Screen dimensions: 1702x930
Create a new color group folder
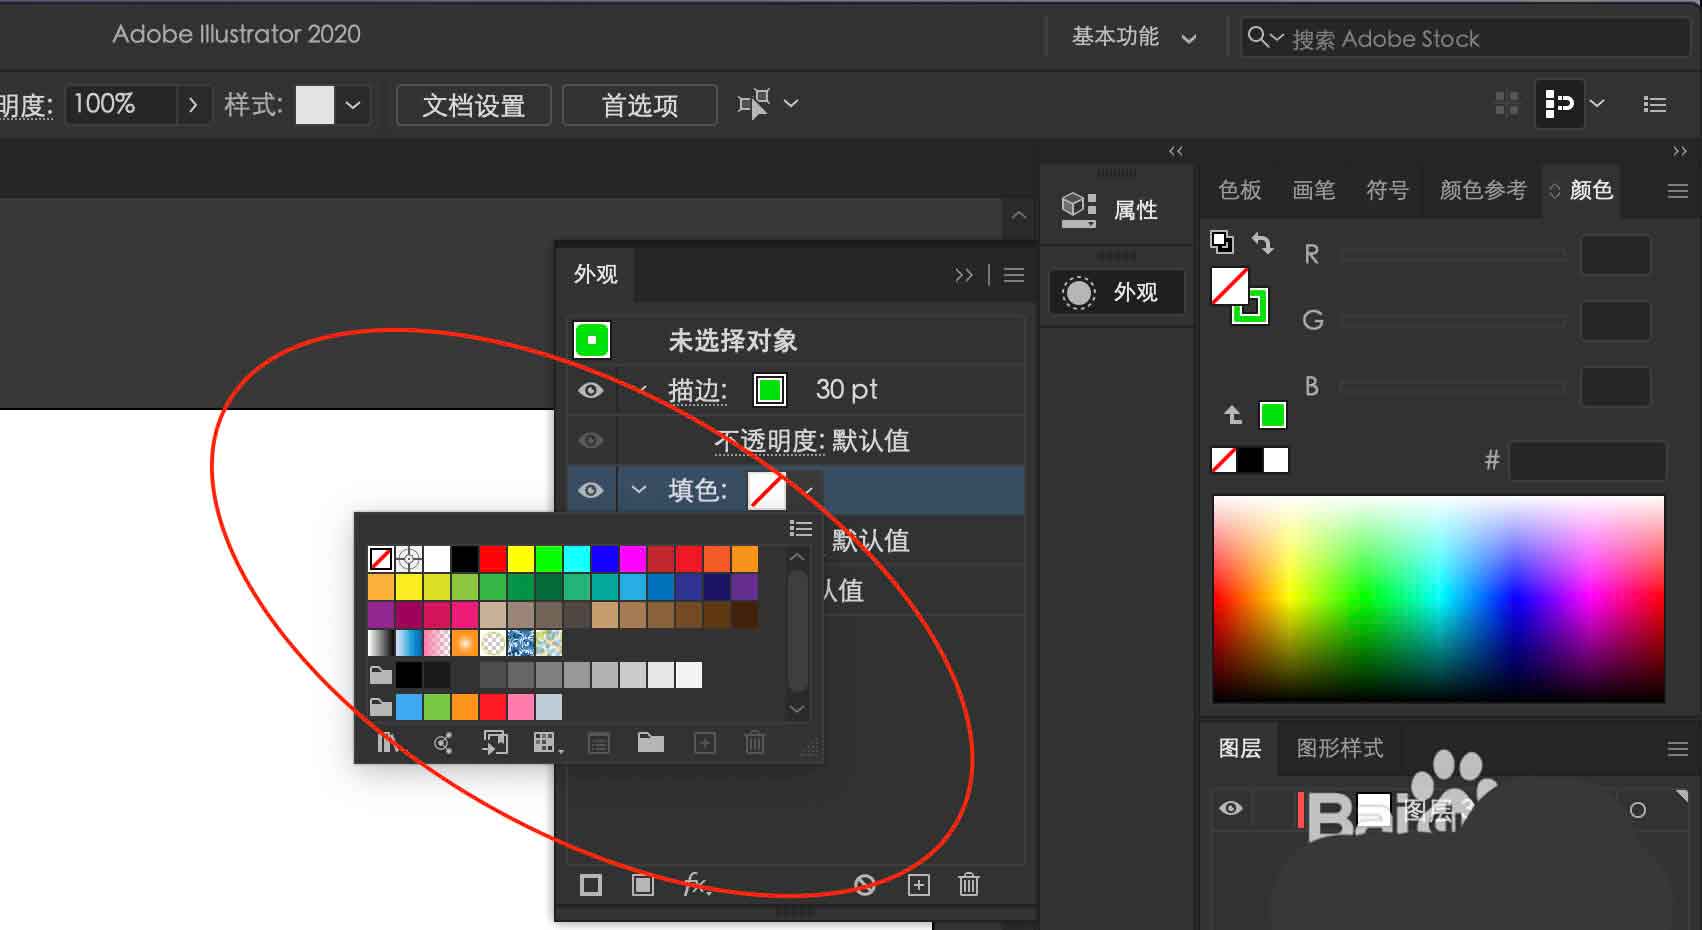click(651, 741)
